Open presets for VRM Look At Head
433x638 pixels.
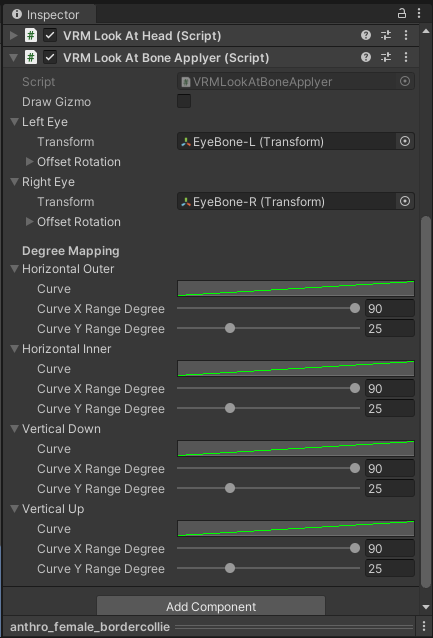pyautogui.click(x=386, y=35)
